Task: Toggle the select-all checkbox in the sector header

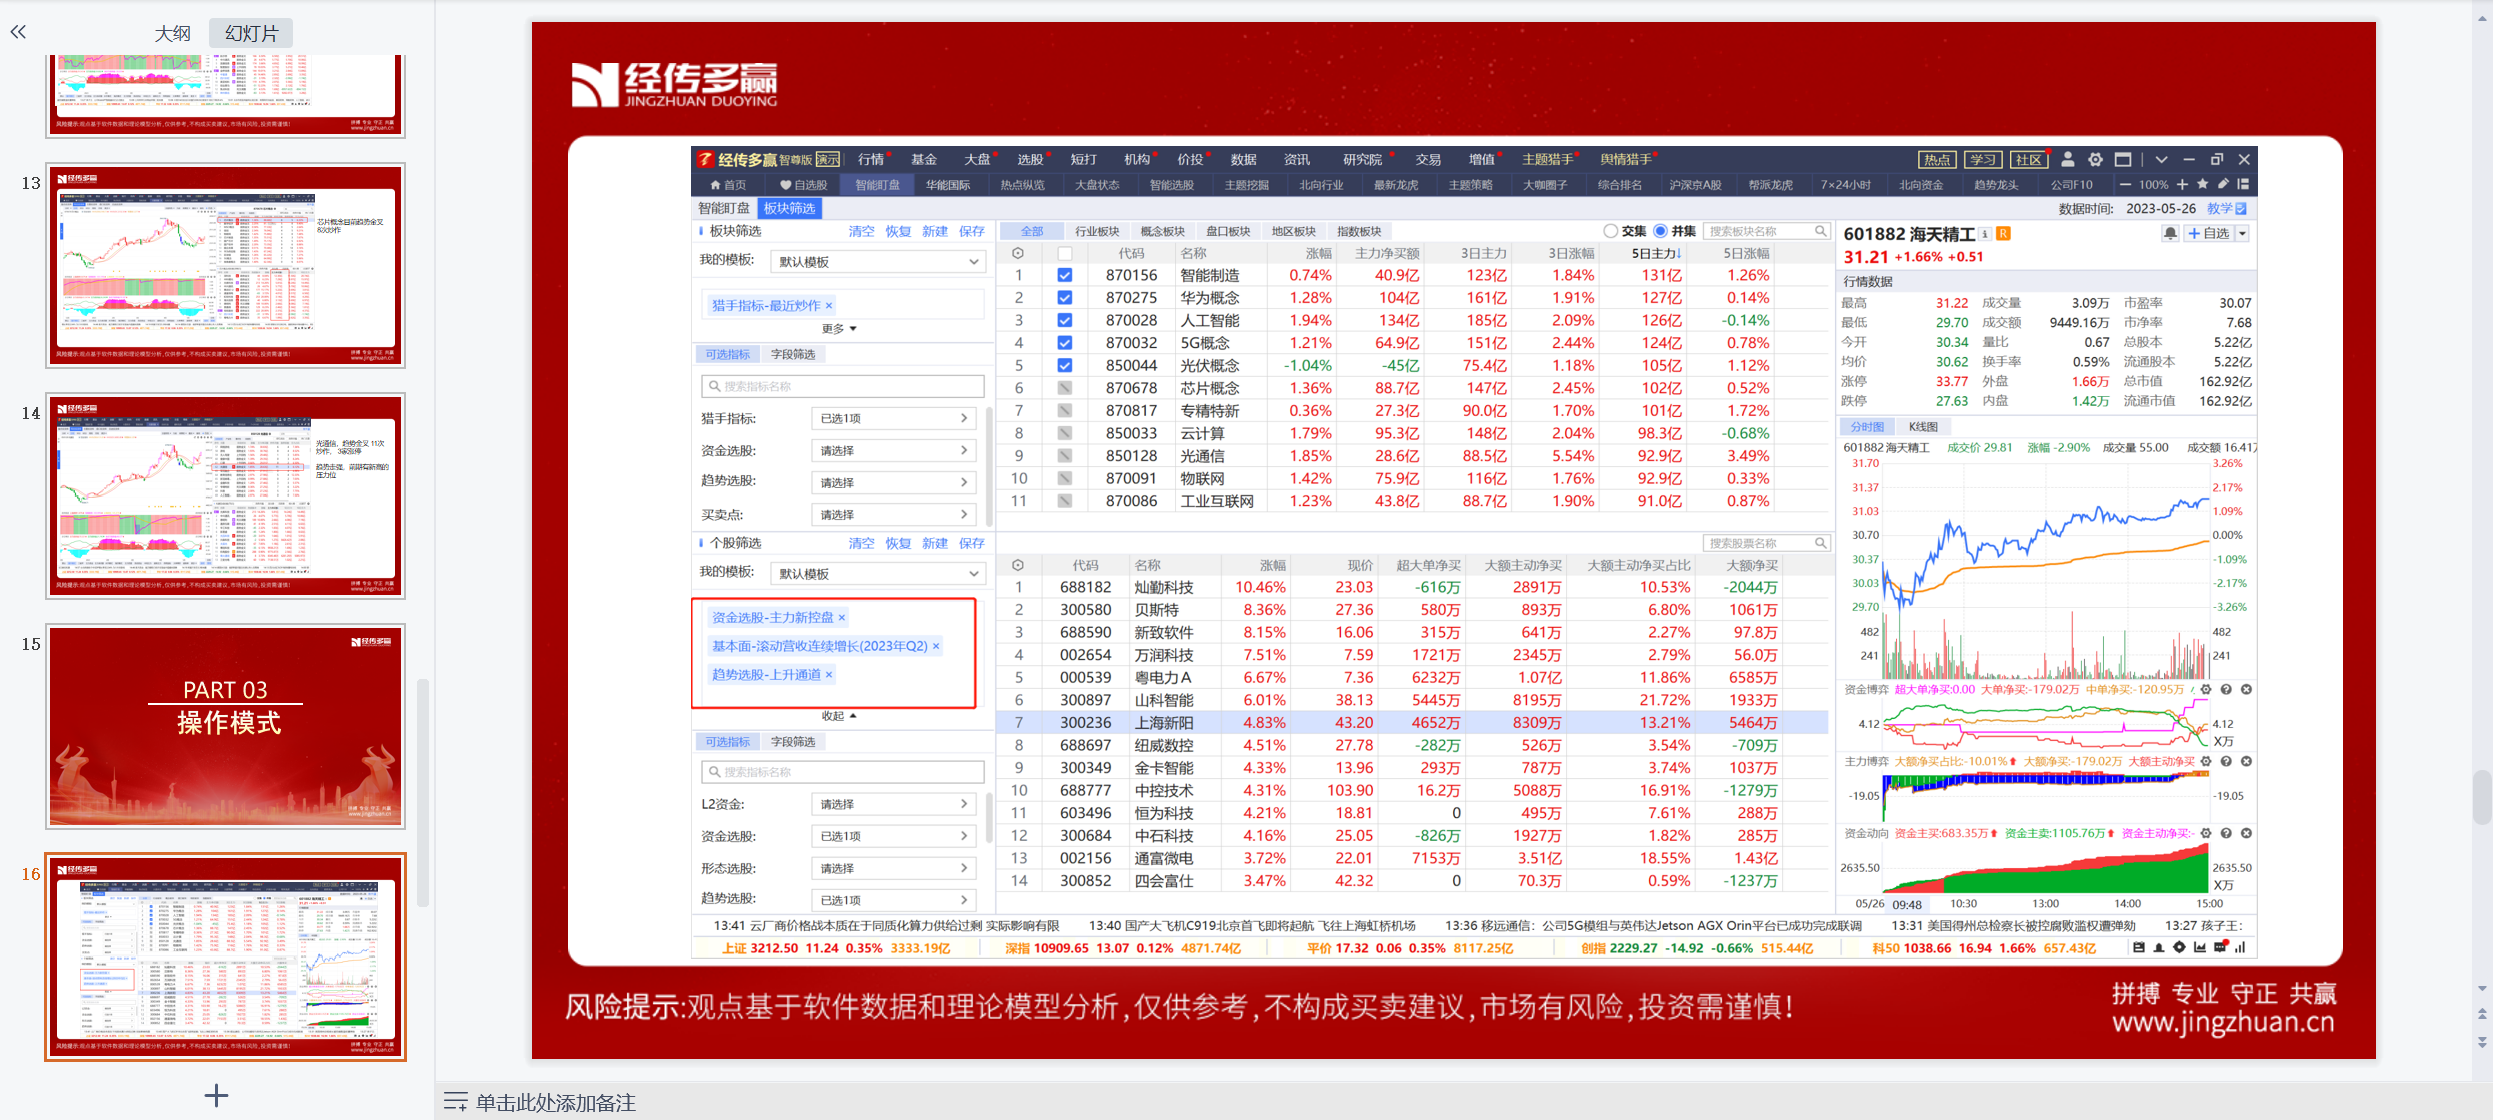Action: click(x=1065, y=253)
